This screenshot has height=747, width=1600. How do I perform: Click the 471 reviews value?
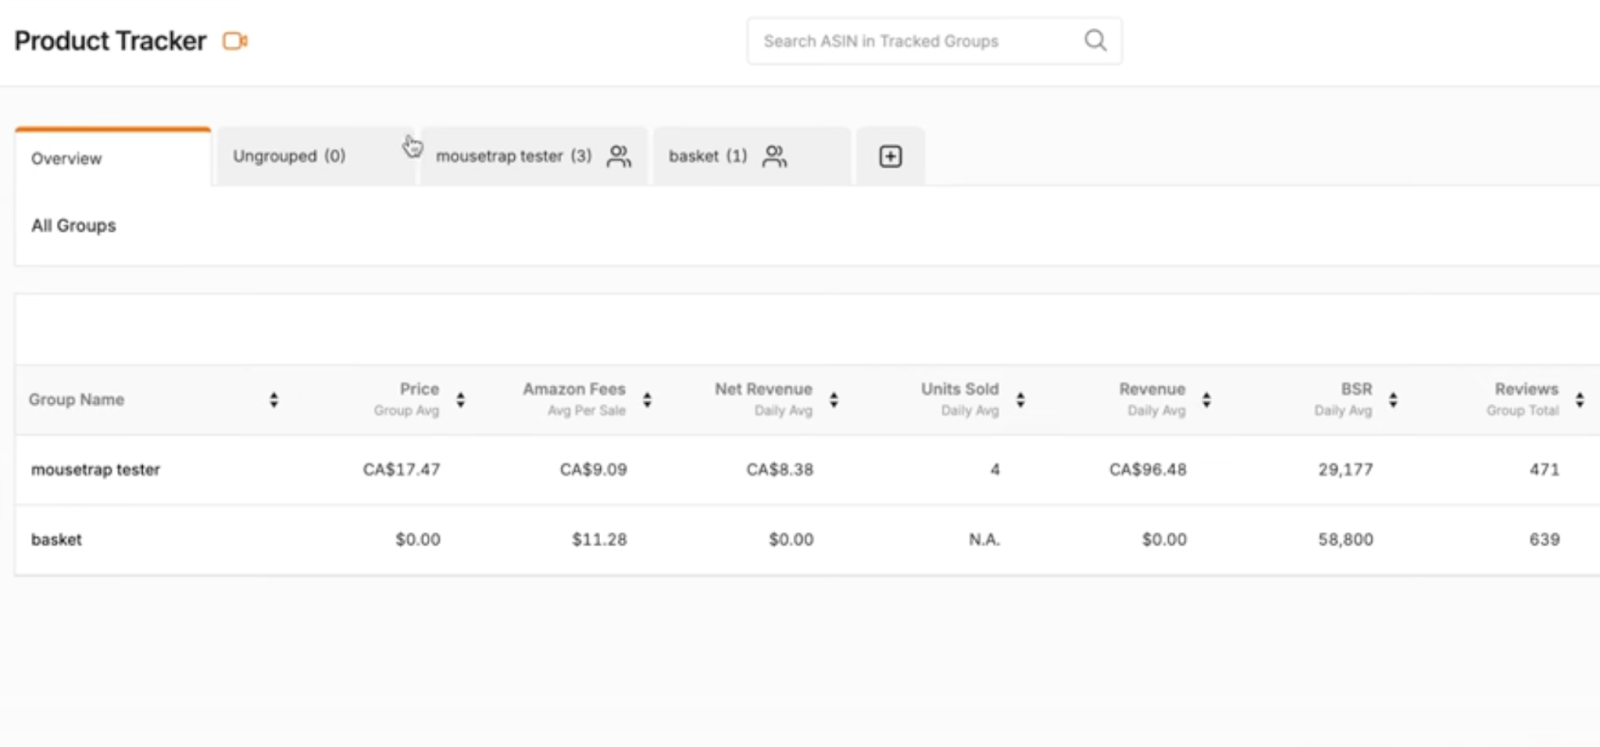coord(1544,469)
